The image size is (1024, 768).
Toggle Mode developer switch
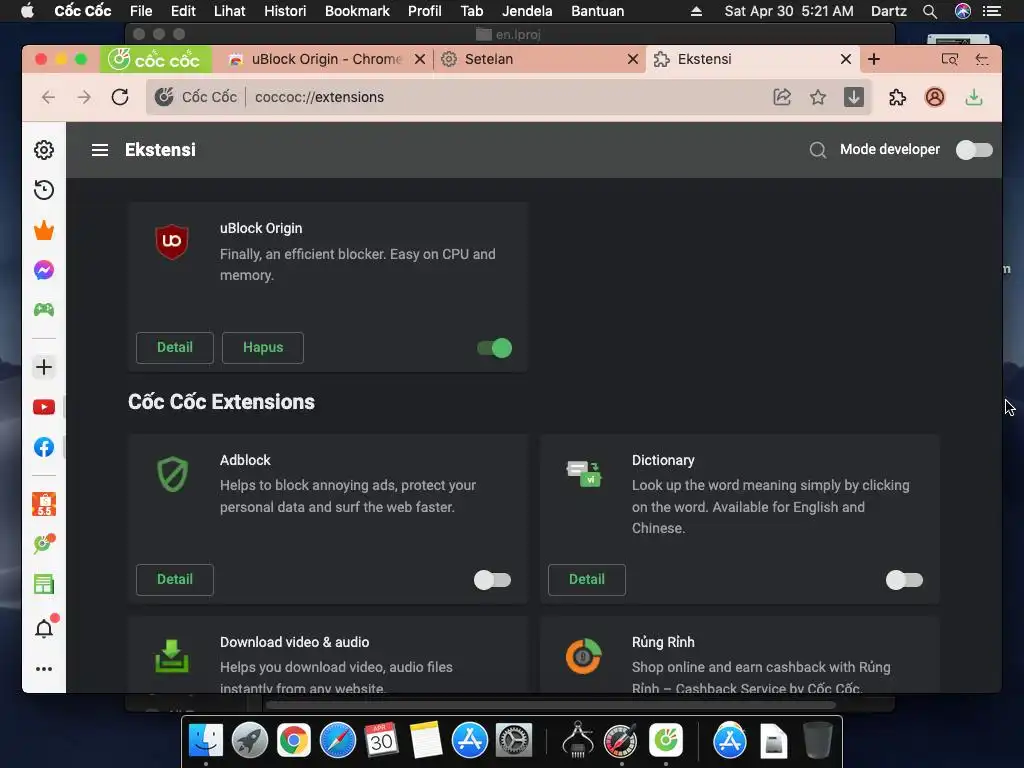(x=974, y=150)
